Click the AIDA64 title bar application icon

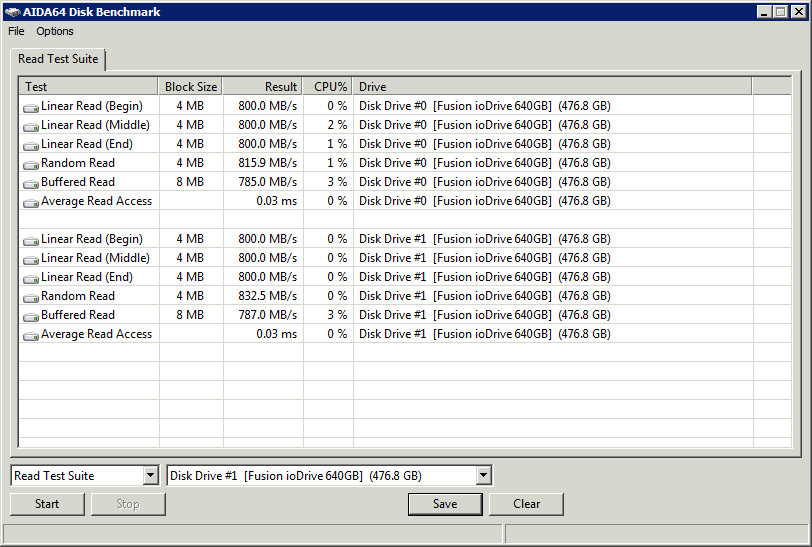point(12,12)
